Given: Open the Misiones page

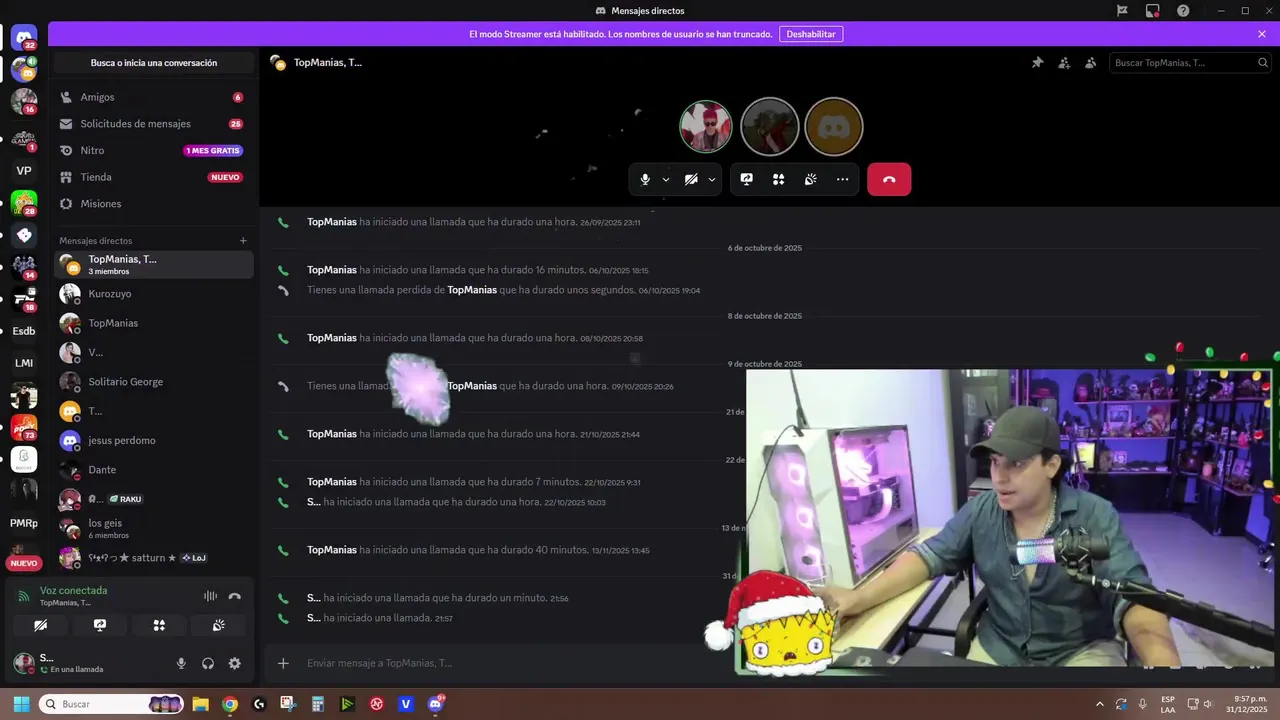Looking at the screenshot, I should pyautogui.click(x=153, y=203).
